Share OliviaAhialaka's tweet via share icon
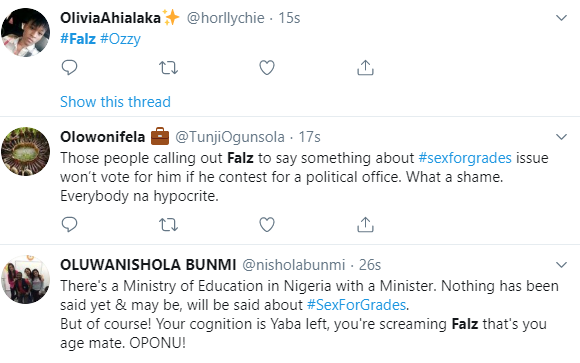 [365, 68]
